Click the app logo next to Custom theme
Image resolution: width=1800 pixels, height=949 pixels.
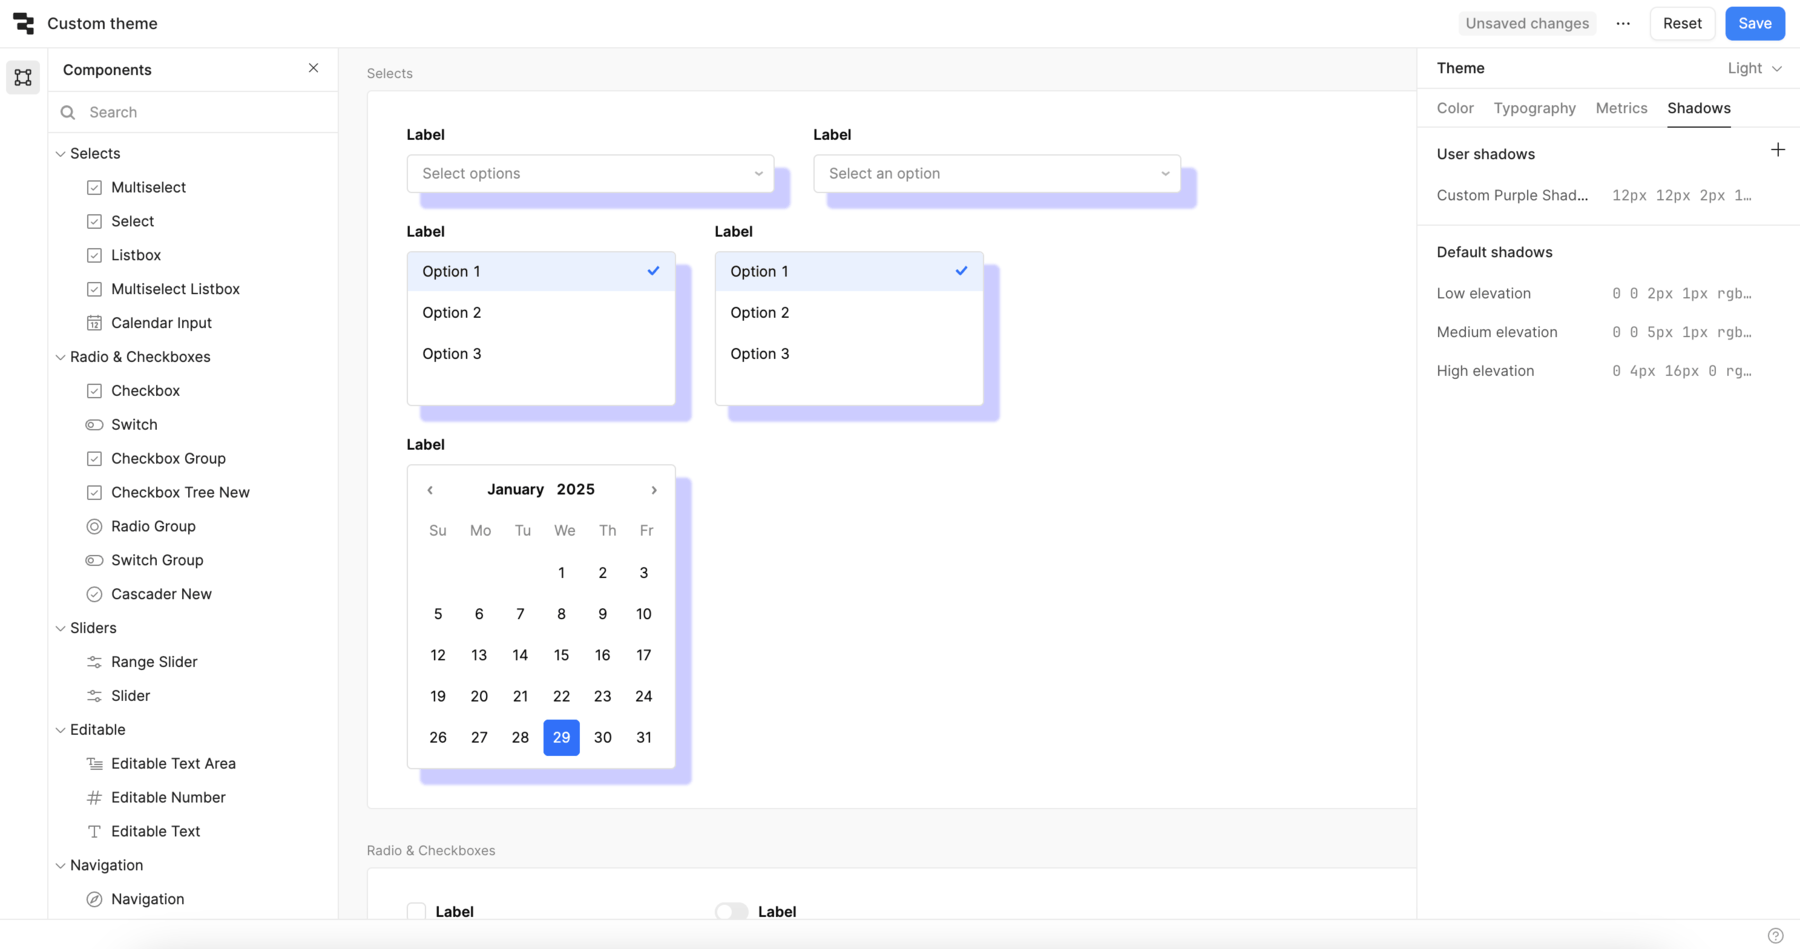pos(23,23)
